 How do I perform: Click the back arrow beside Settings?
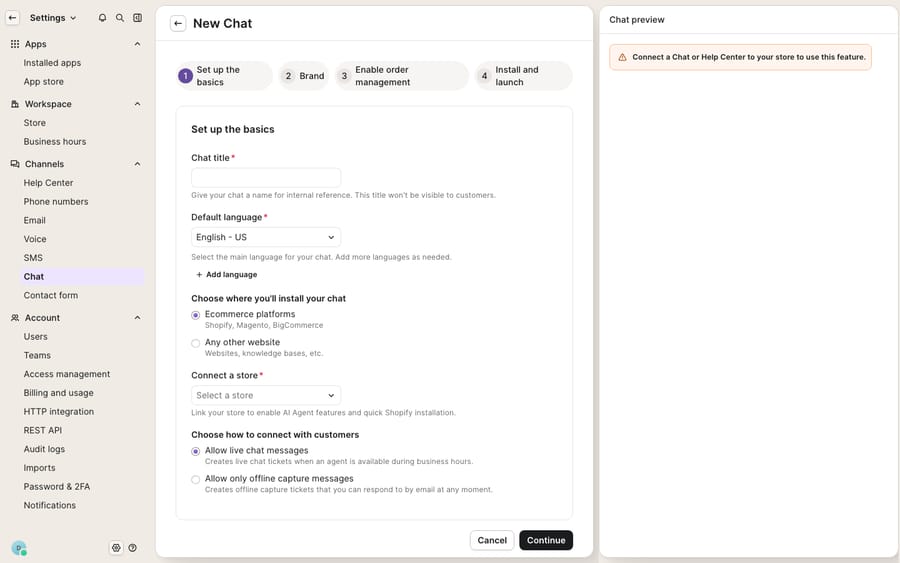pos(13,18)
